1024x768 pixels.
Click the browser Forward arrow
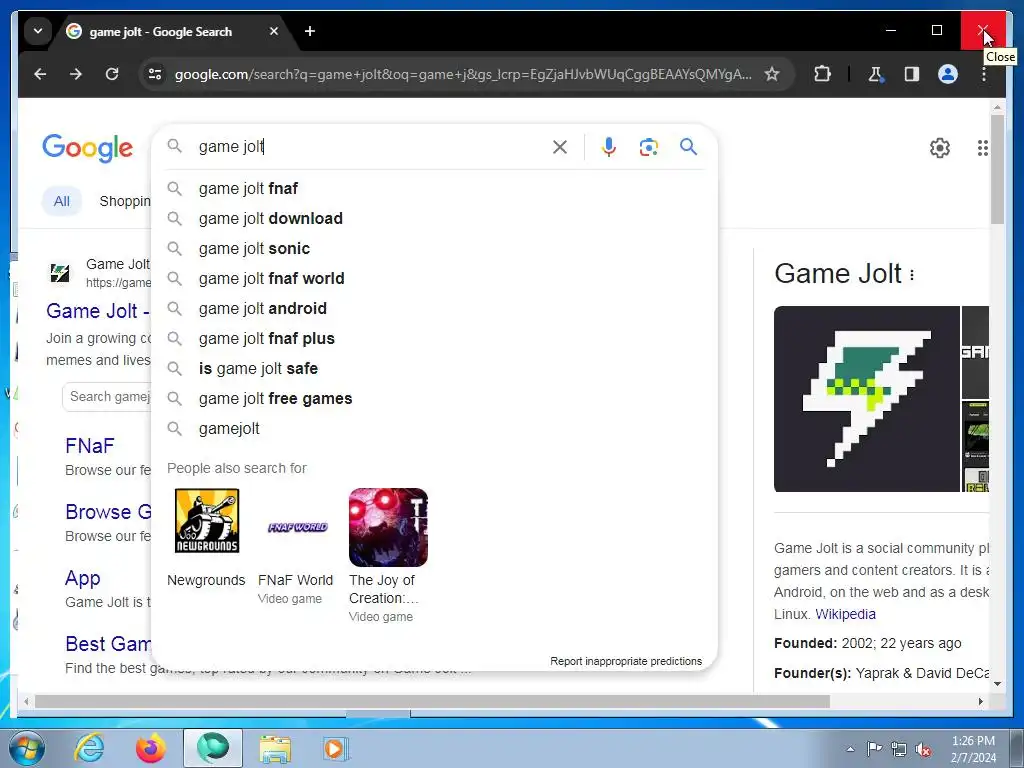click(x=76, y=74)
